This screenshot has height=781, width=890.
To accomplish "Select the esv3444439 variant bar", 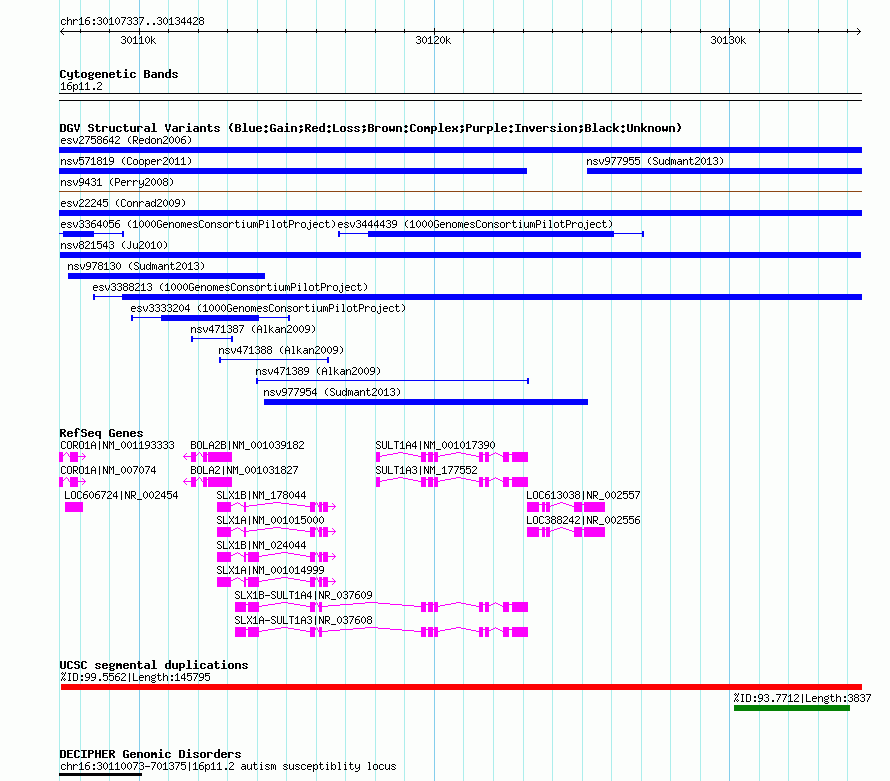I will coord(491,234).
